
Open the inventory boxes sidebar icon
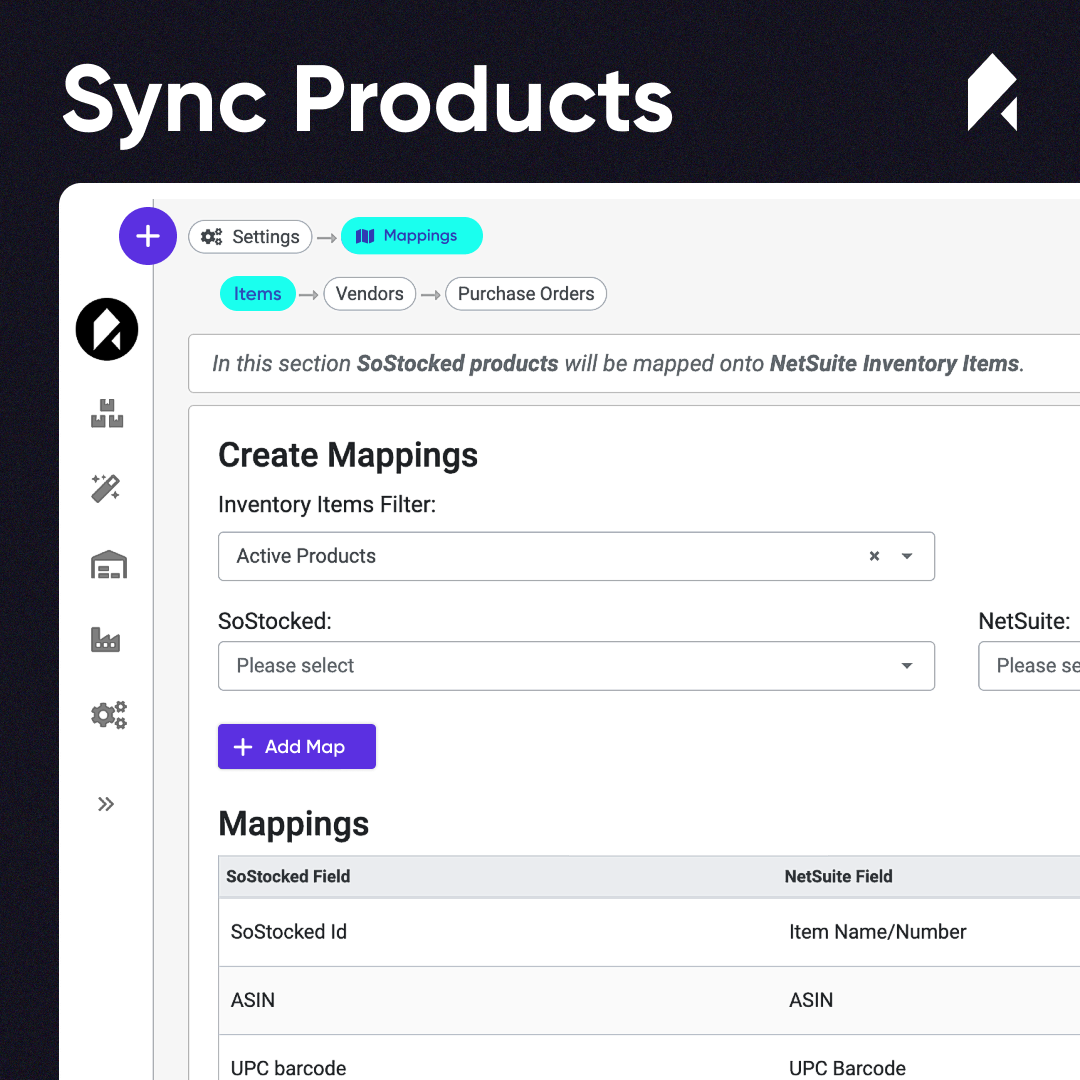click(107, 413)
